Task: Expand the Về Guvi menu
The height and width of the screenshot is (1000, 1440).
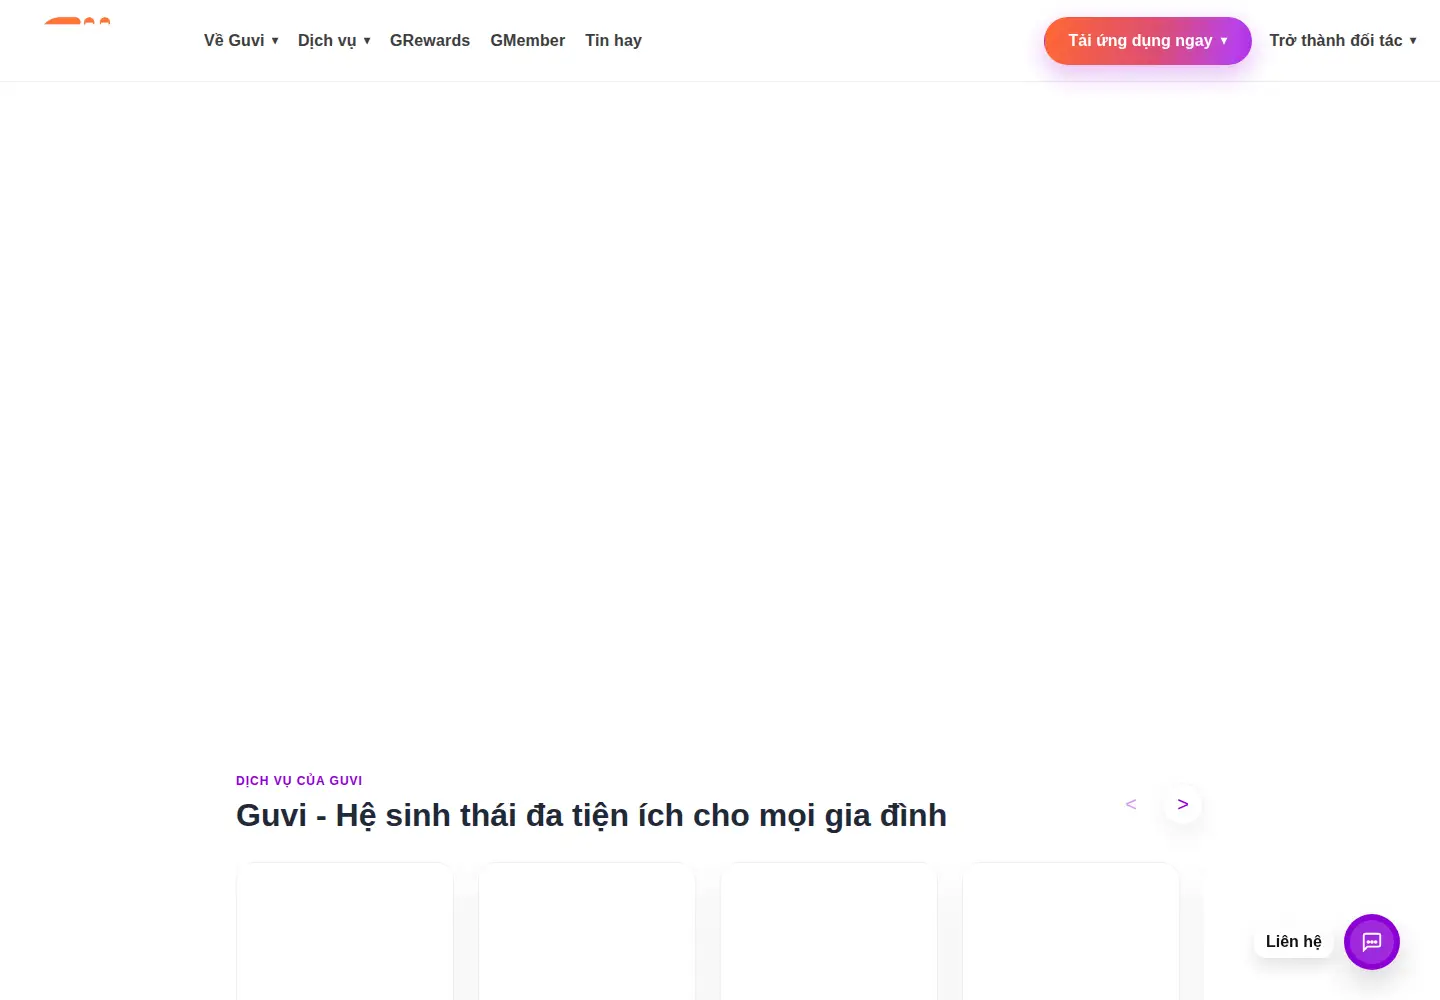Action: 241,40
